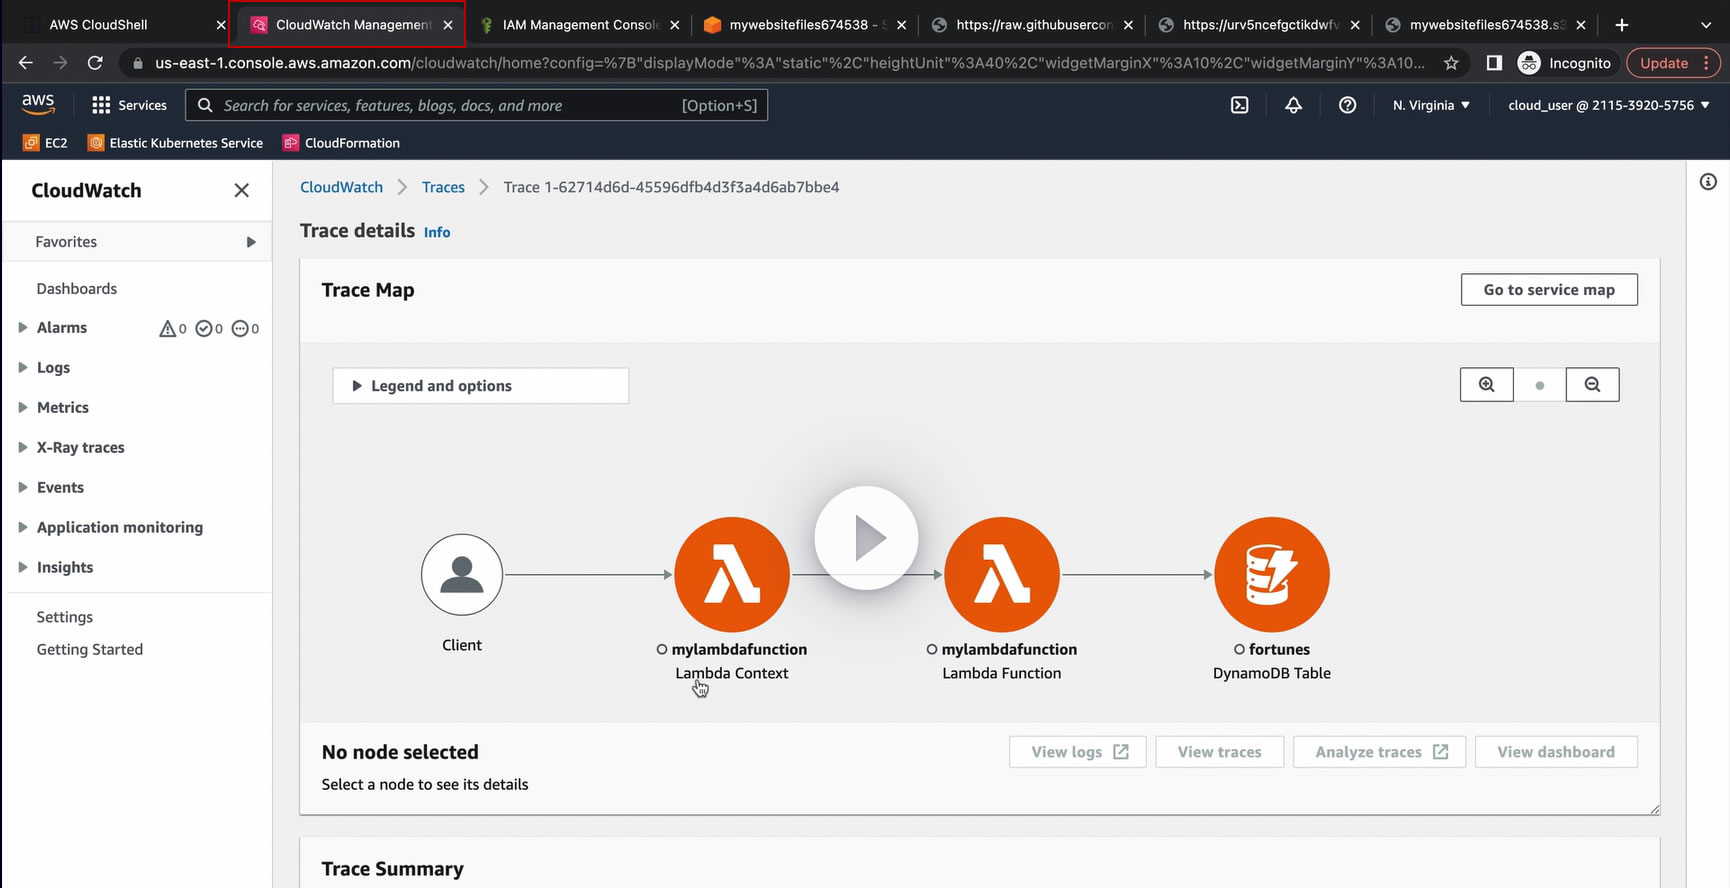
Task: Click the browser back arrow
Action: [26, 63]
